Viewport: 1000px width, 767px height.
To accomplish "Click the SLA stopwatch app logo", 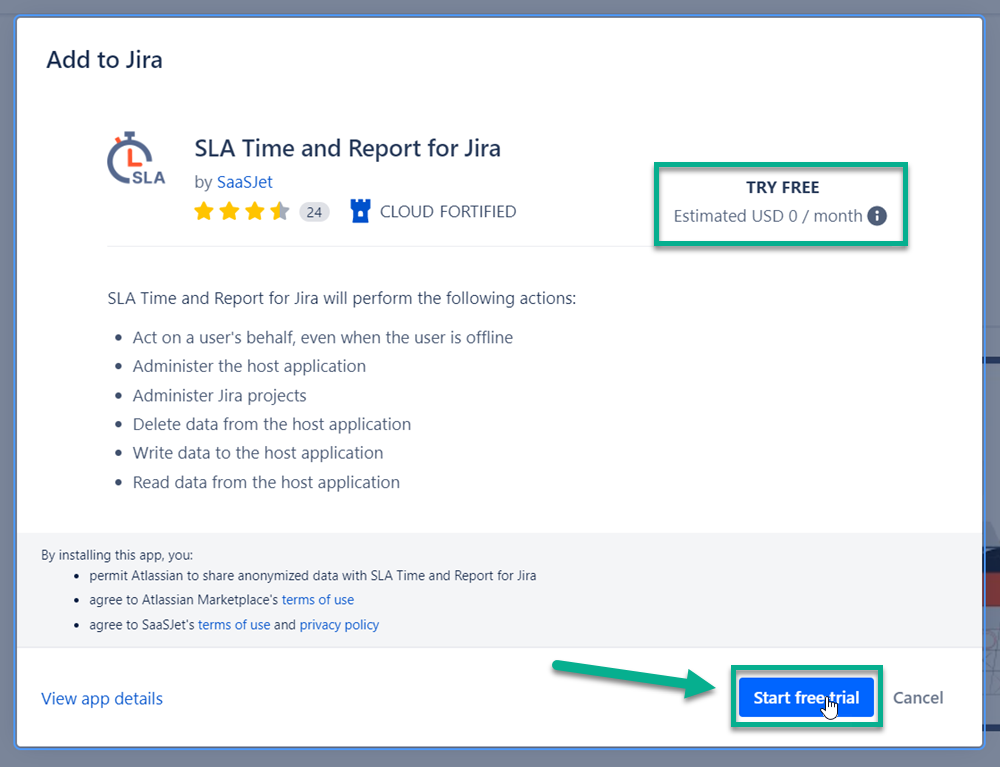I will 136,159.
